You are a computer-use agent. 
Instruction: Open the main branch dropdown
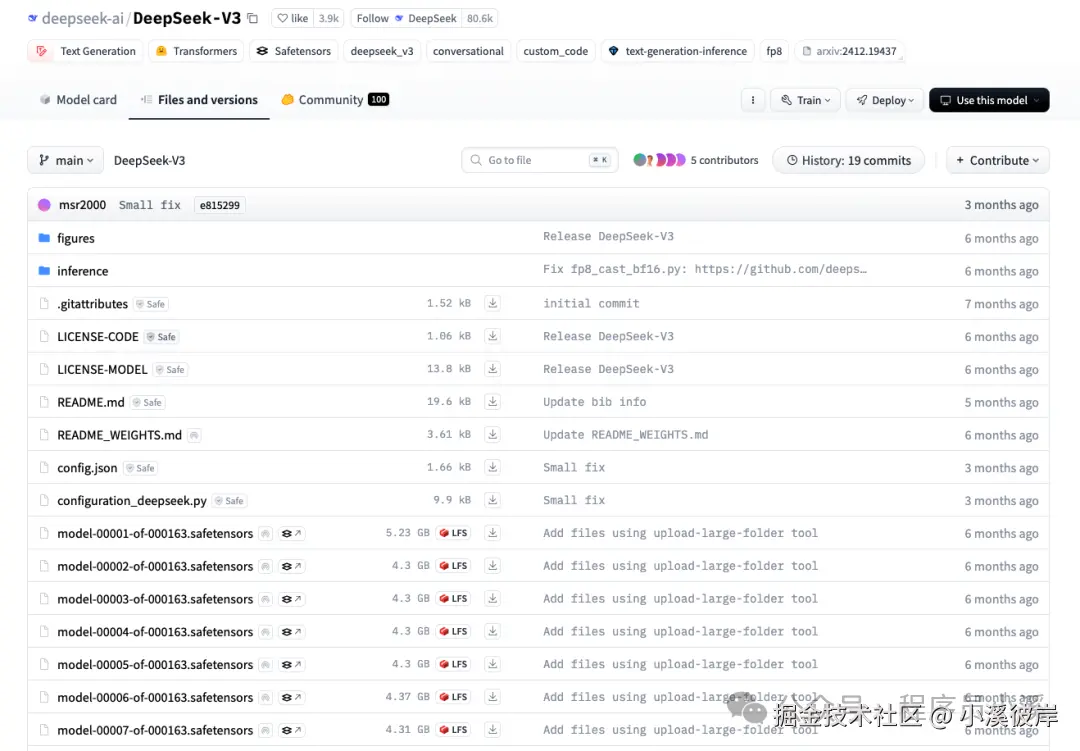65,160
